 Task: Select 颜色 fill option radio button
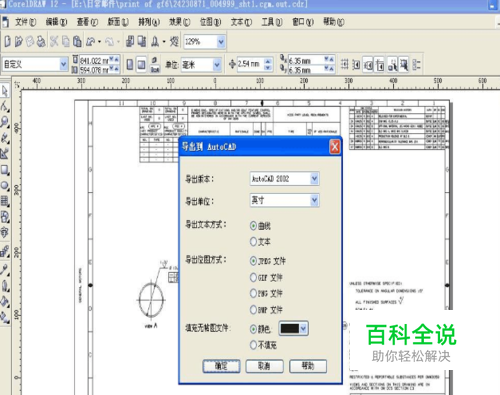coord(254,329)
